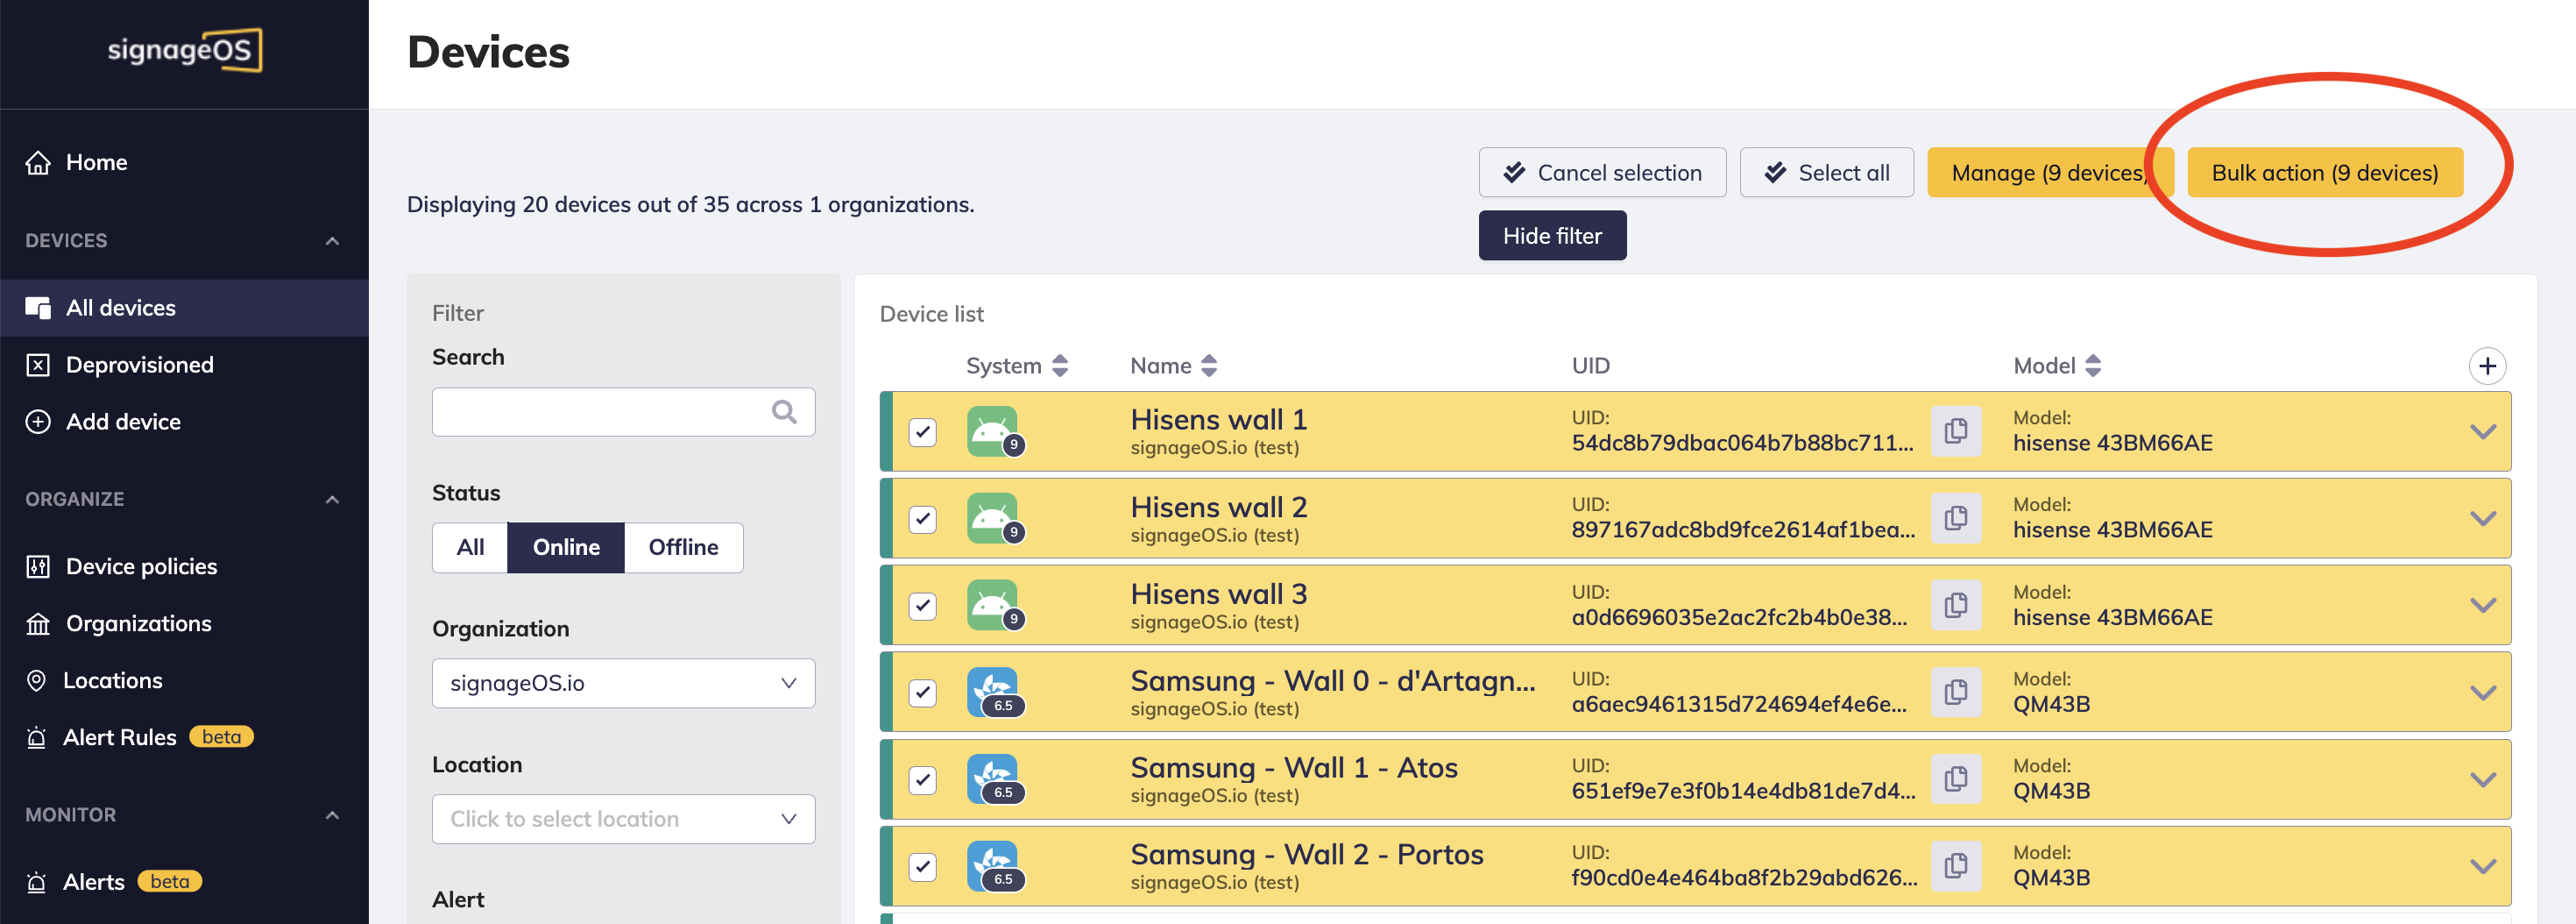Click the Android icon for Hisens wall 2
Image resolution: width=2576 pixels, height=924 pixels.
coord(992,518)
